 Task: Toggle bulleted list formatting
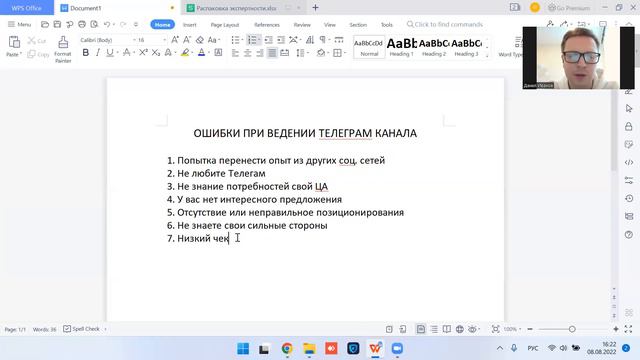[235, 40]
